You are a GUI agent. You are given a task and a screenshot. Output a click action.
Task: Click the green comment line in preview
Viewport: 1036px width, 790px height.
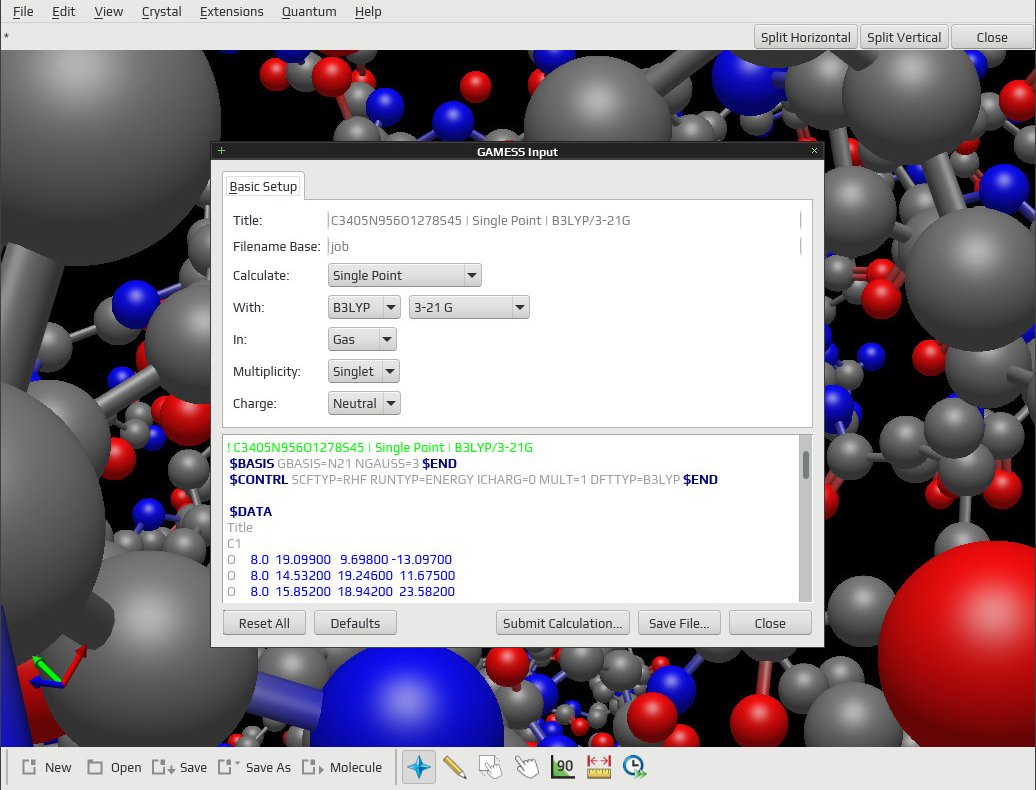tap(380, 447)
